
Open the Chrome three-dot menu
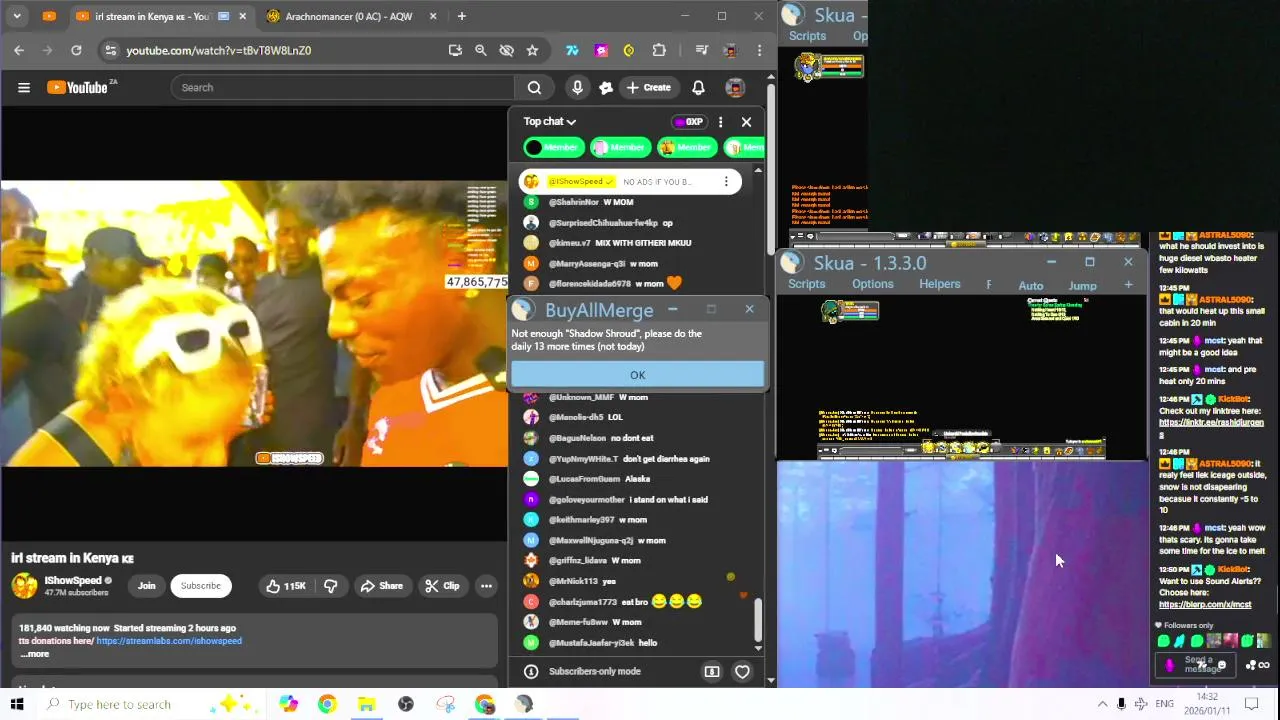759,50
